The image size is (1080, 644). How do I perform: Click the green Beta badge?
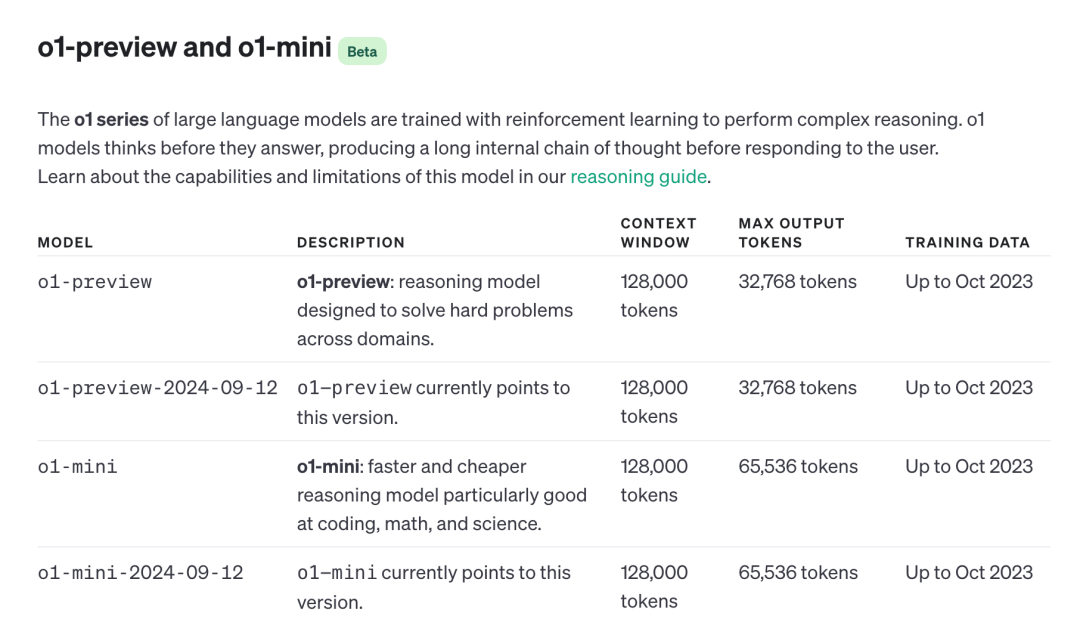coord(362,51)
